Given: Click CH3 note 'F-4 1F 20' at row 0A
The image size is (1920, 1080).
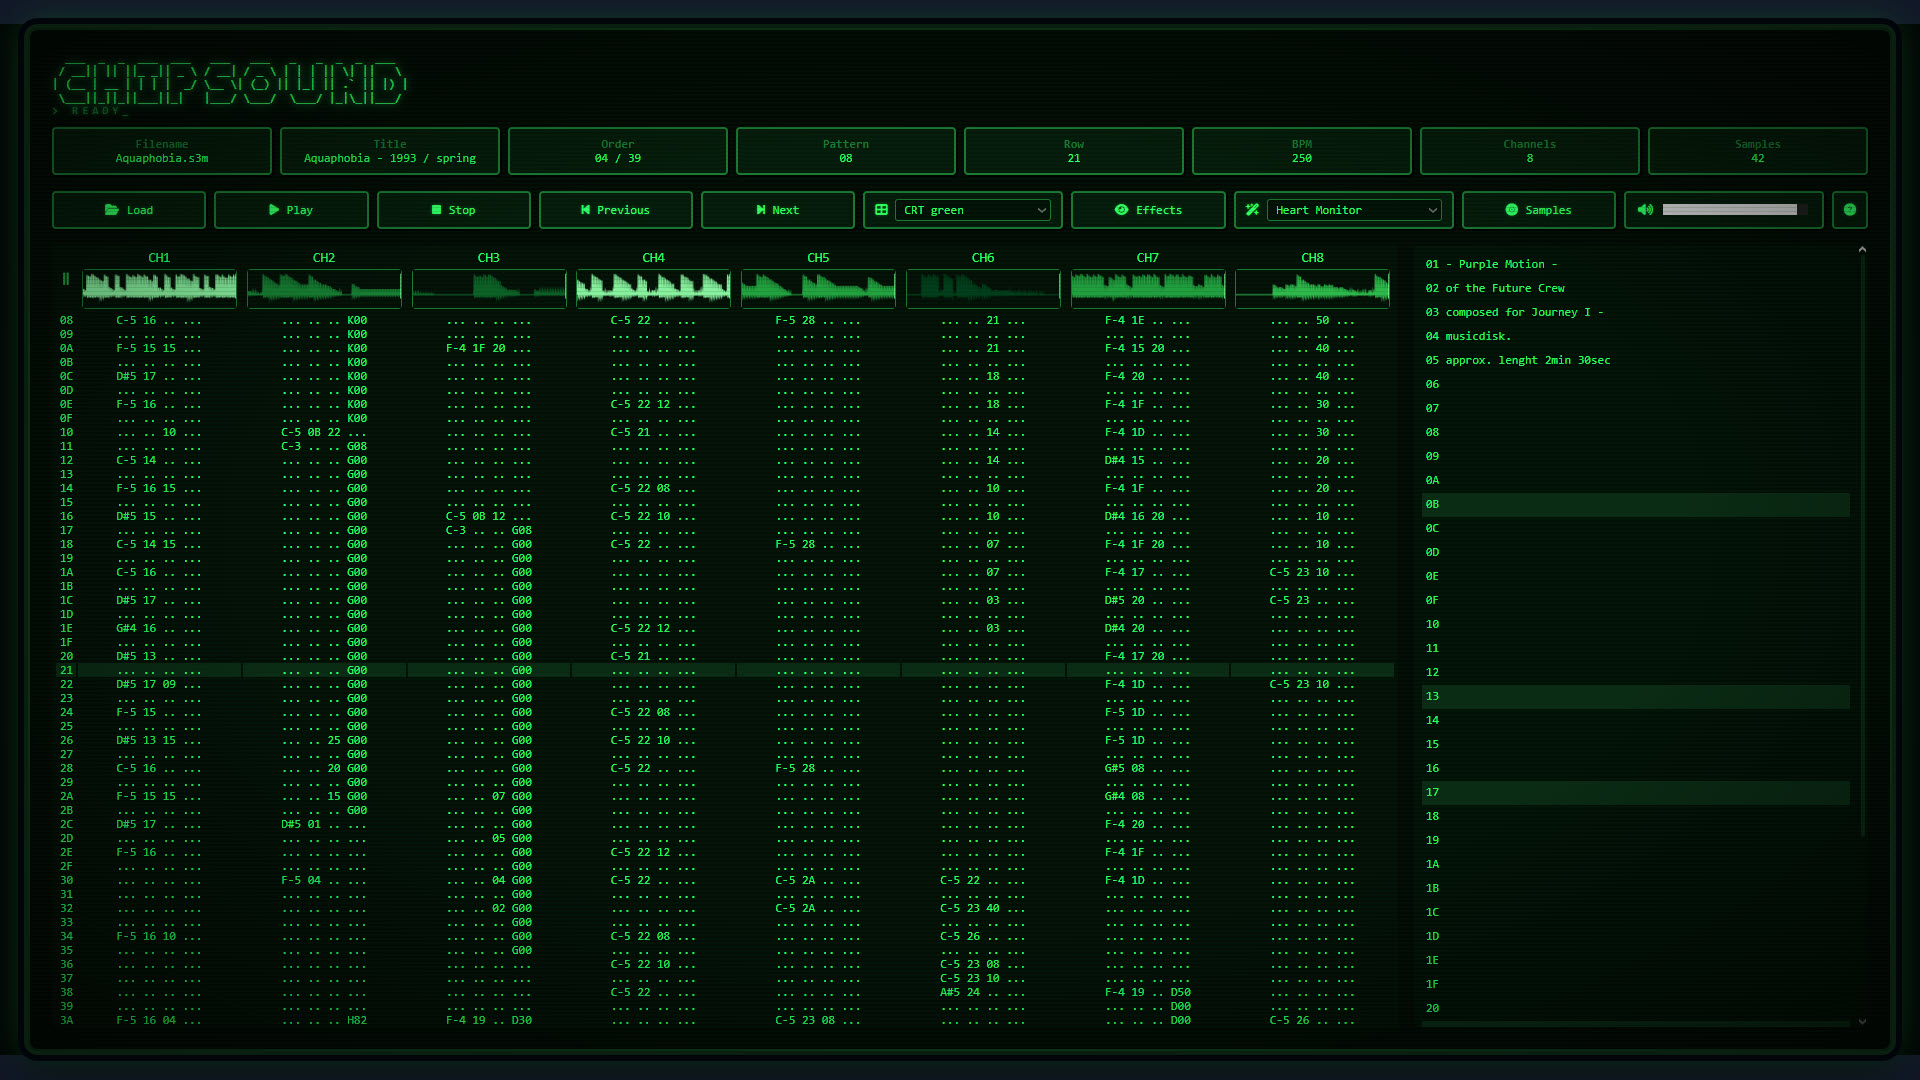Looking at the screenshot, I should (x=476, y=348).
